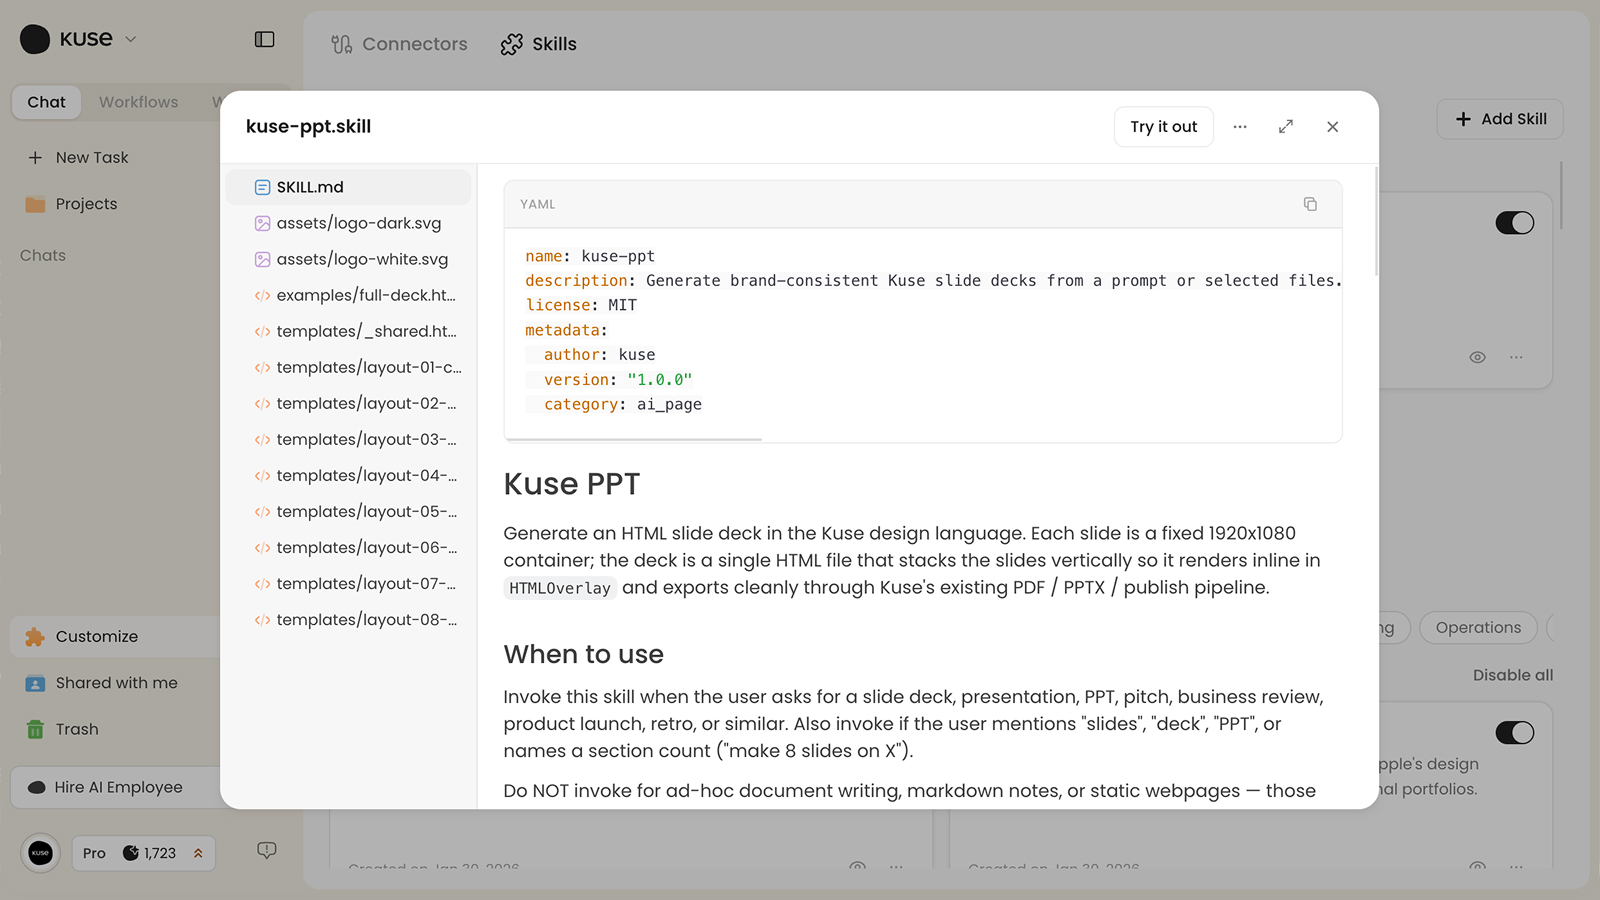Open the Kuse workspace dropdown chevron

[x=130, y=39]
